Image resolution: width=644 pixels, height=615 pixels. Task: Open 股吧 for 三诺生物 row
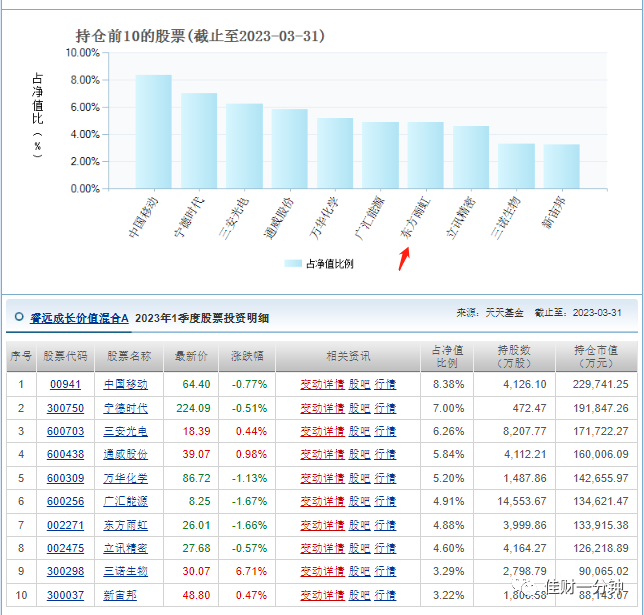coord(359,571)
